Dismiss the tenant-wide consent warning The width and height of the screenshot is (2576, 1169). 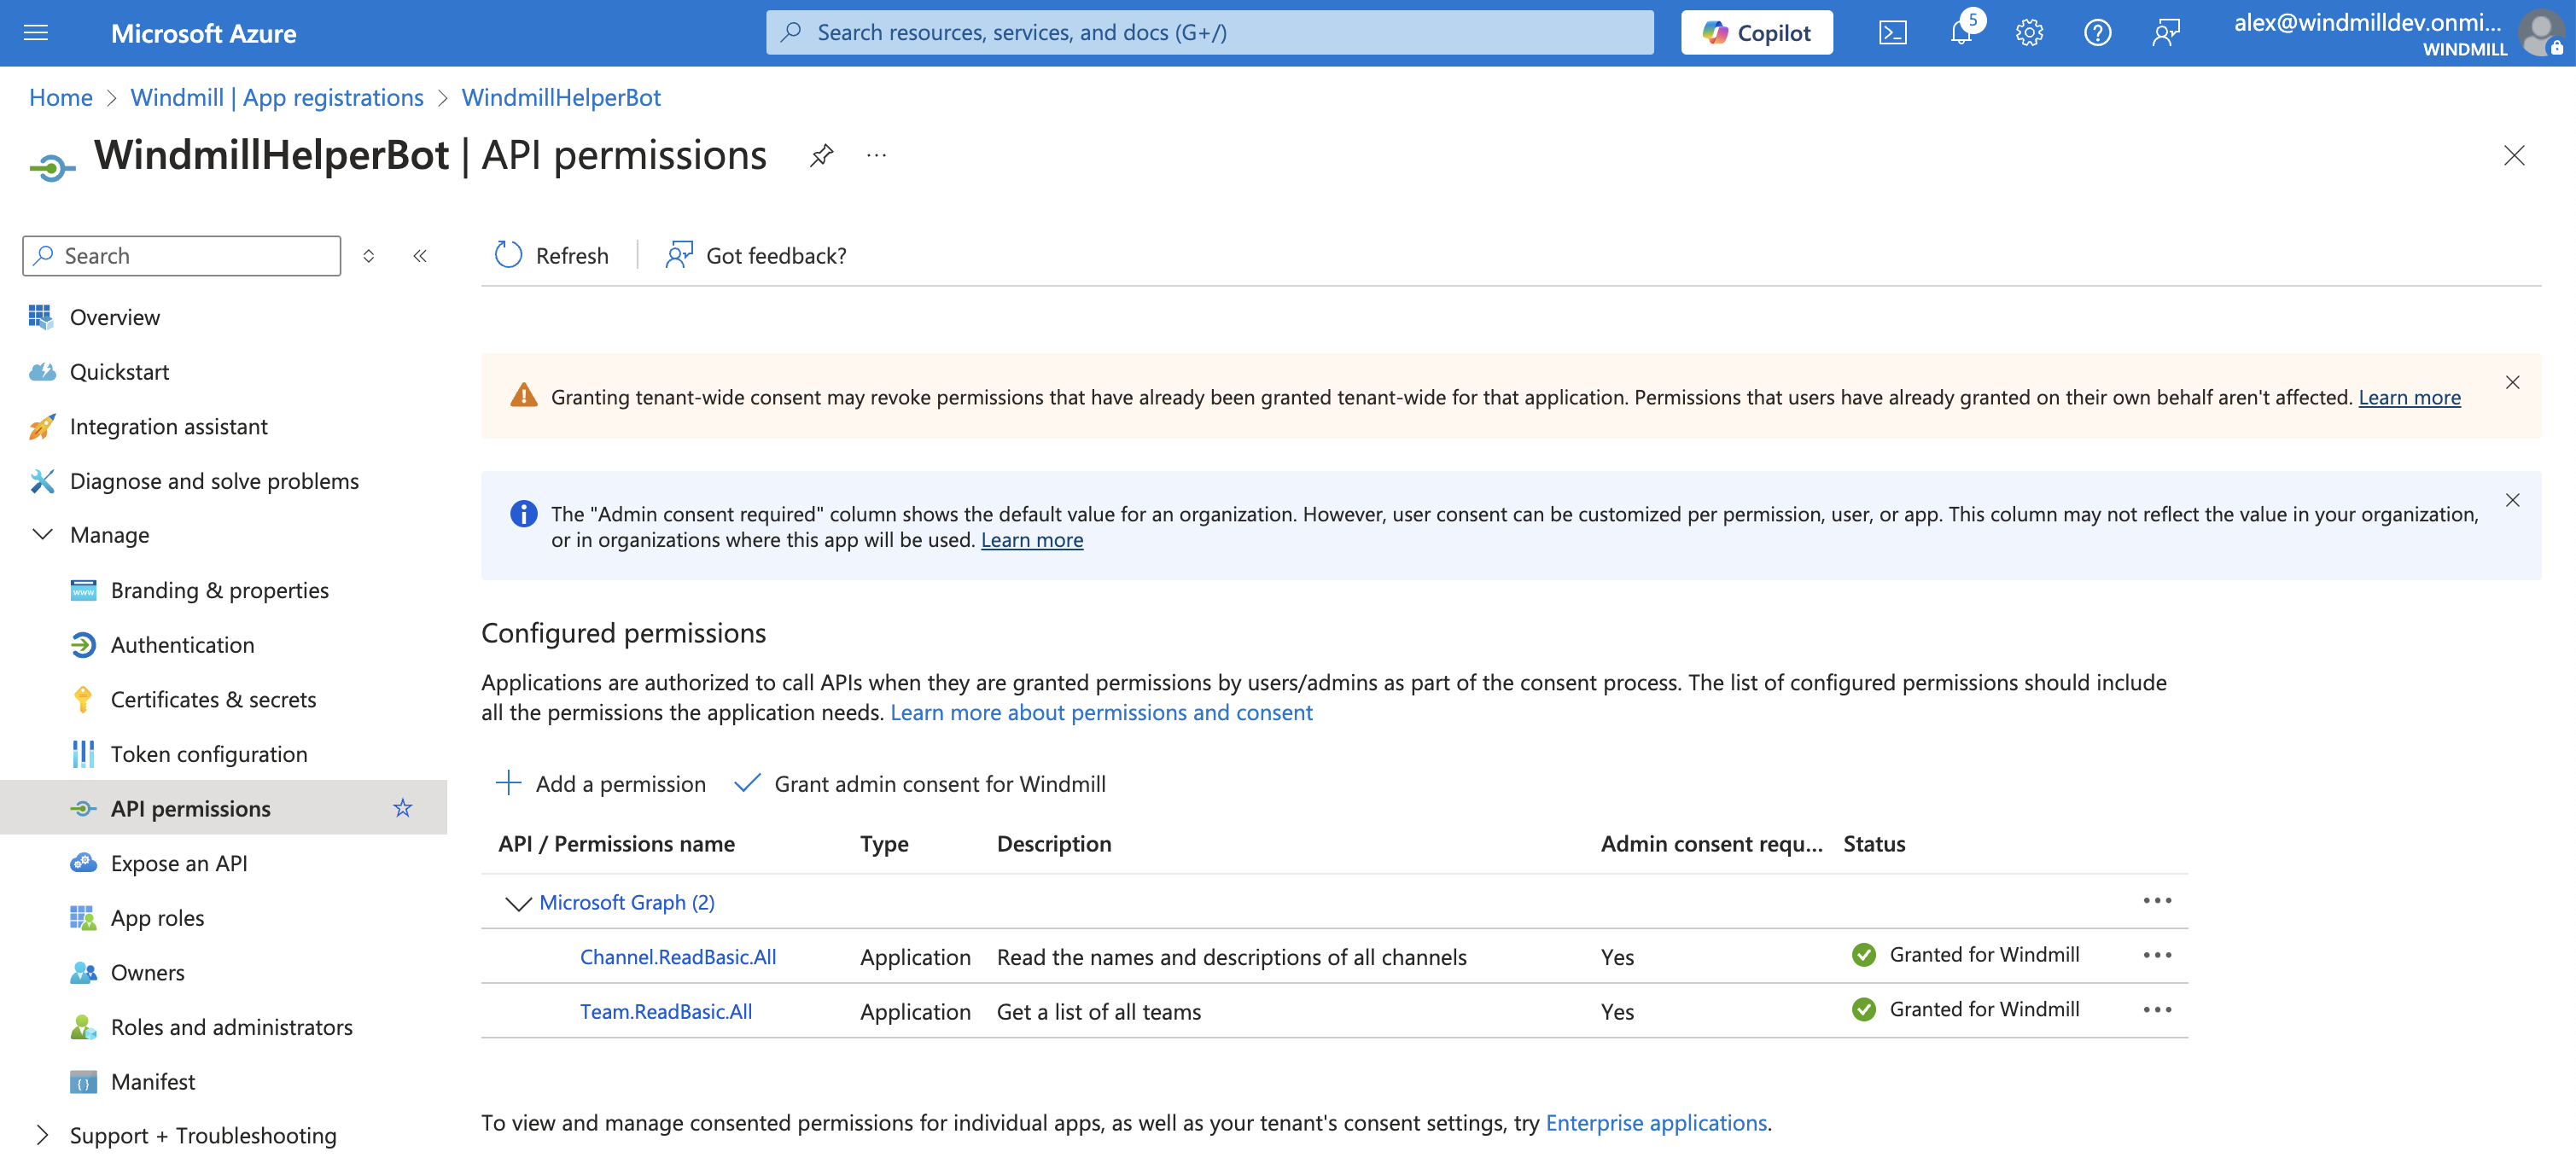[2512, 382]
